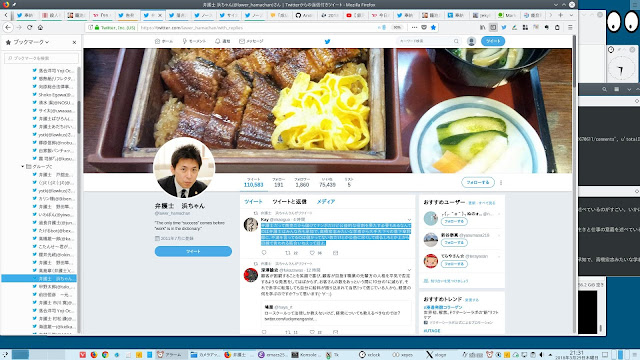
Task: Click Kay's avatar in the timeline
Action: click(251, 224)
